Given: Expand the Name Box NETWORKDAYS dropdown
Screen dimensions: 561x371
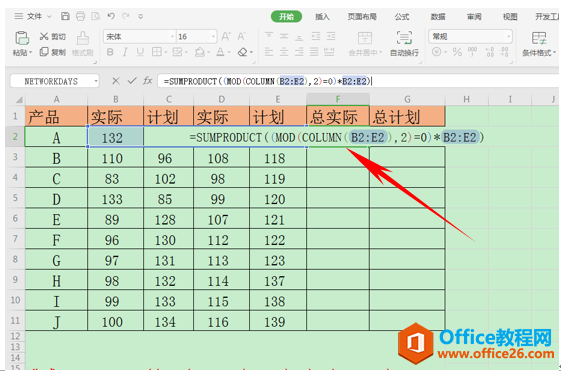Looking at the screenshot, I should coord(96,82).
